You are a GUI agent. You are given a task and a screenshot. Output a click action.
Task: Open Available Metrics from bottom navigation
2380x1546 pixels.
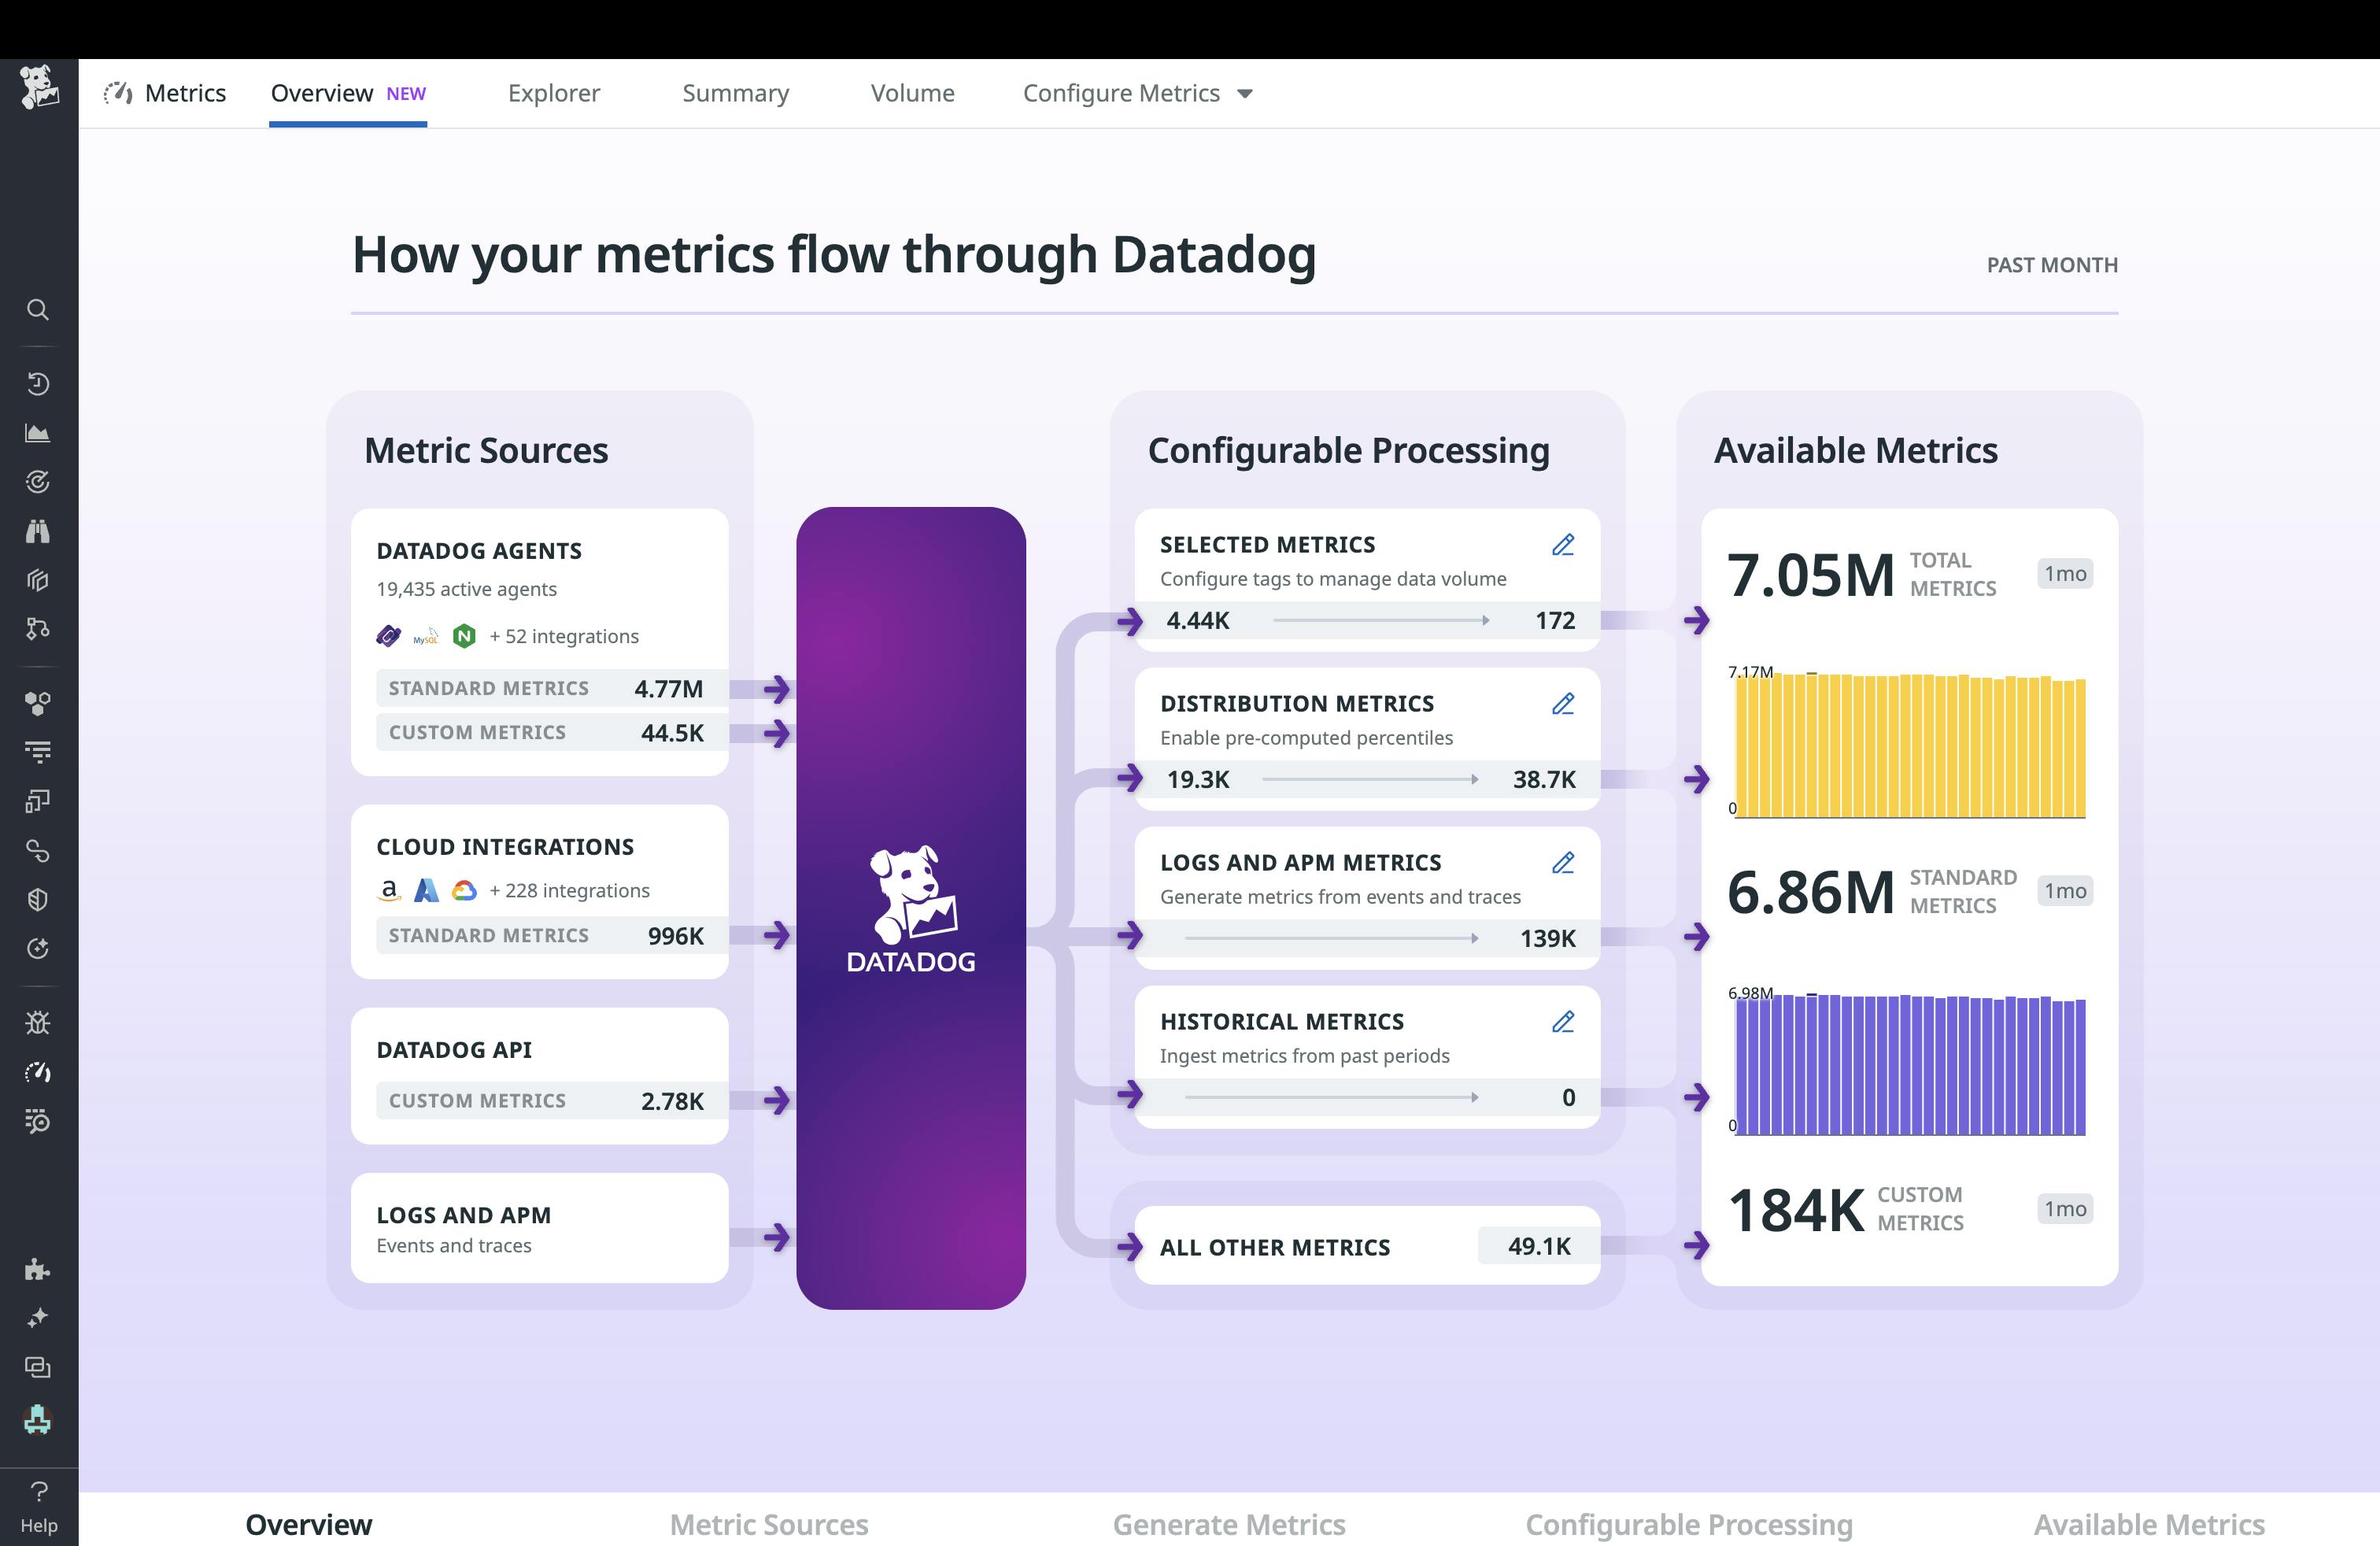[x=2149, y=1524]
